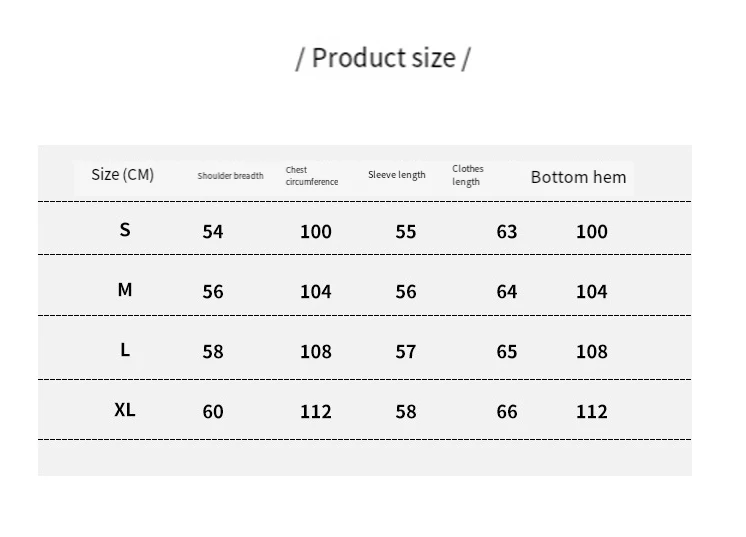This screenshot has height=537, width=746.
Task: Select sleeve length value 57 for L
Action: [405, 352]
